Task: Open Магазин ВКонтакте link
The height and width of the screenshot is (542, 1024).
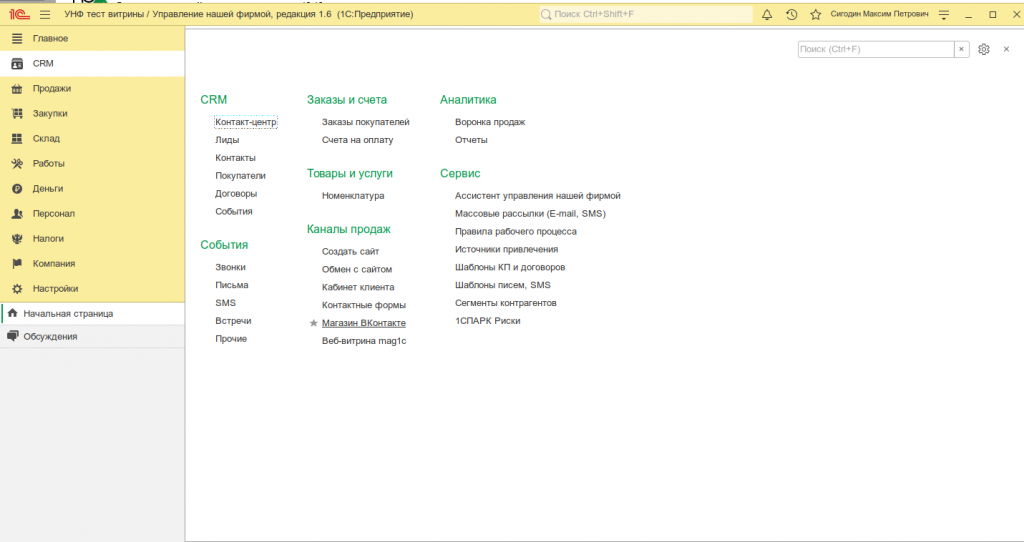Action: pos(364,323)
